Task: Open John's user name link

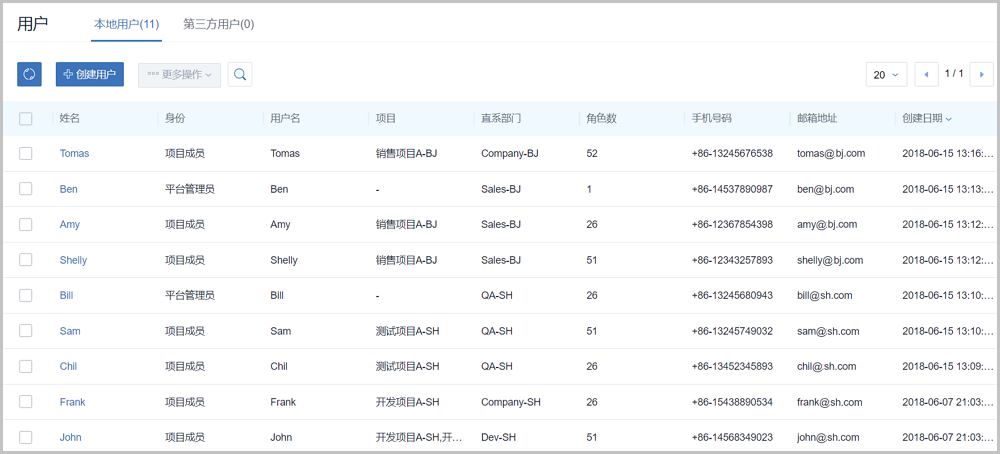Action: pyautogui.click(x=70, y=437)
